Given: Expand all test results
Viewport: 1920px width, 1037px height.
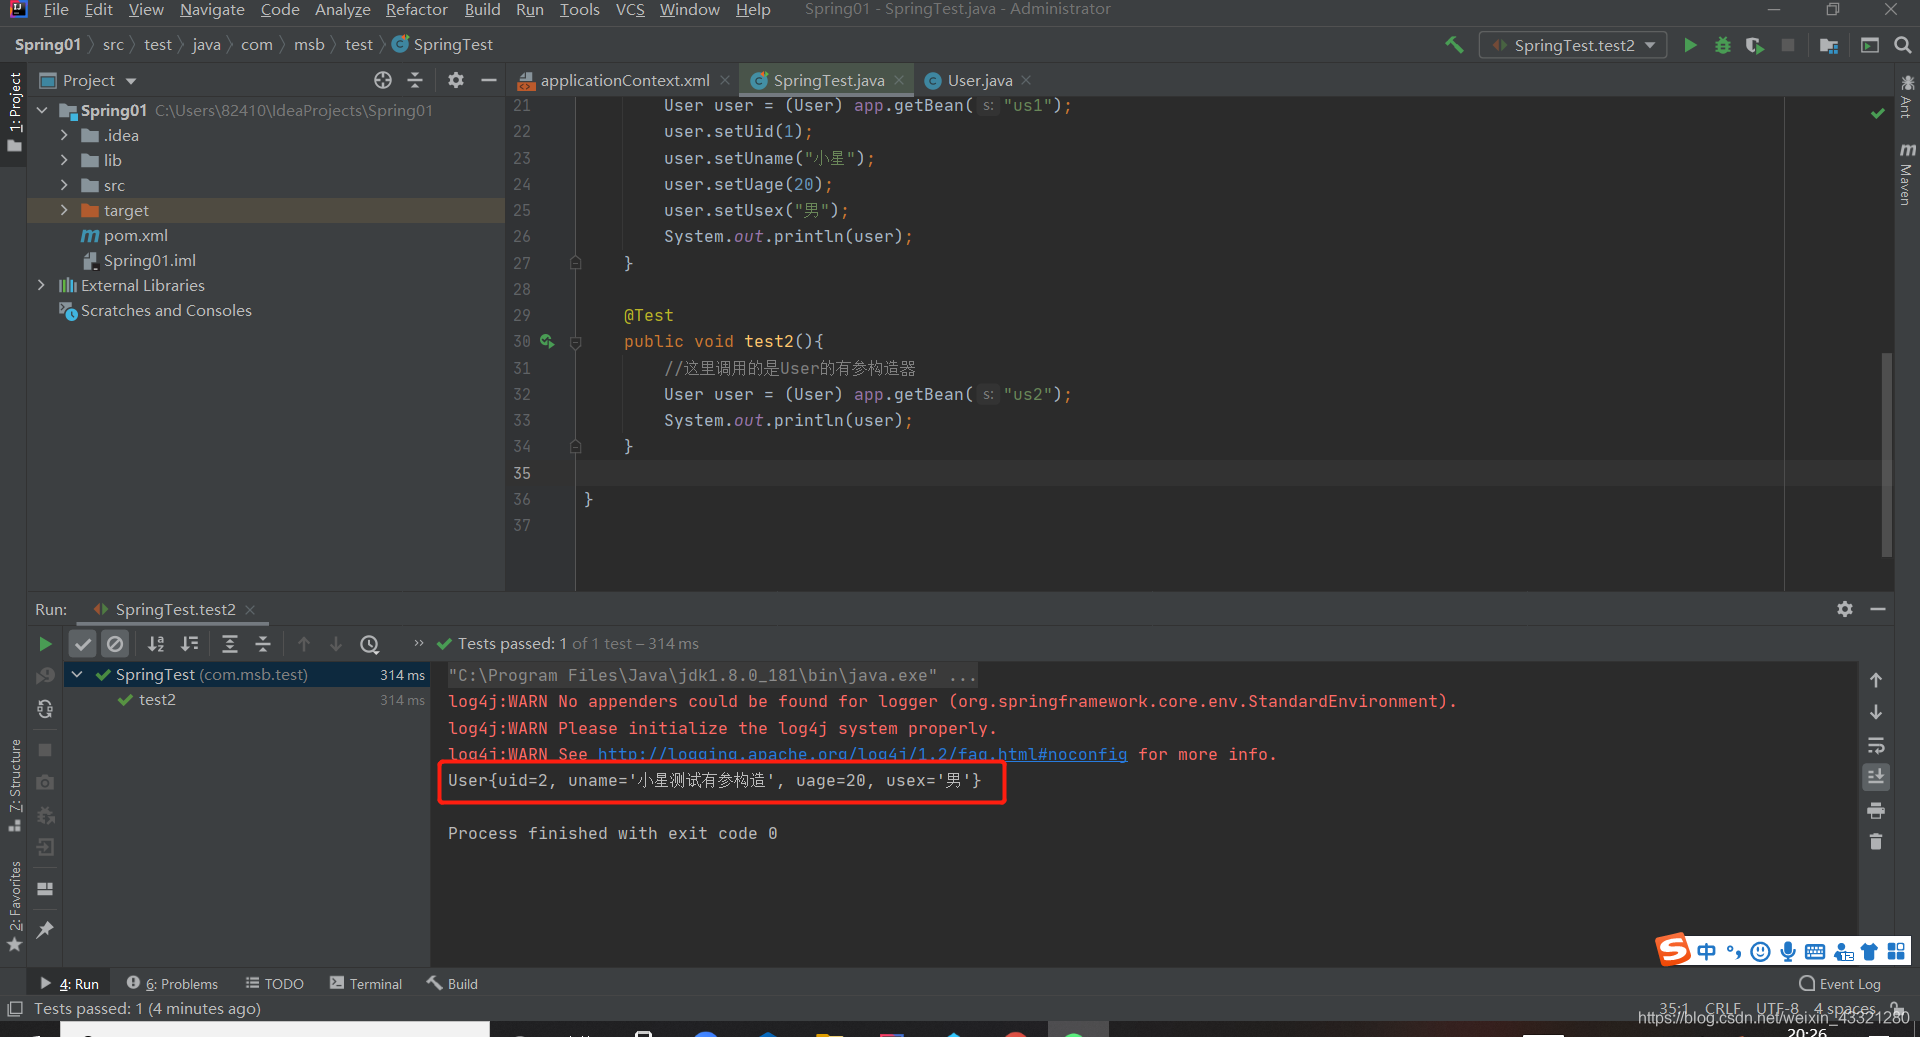Looking at the screenshot, I should pyautogui.click(x=230, y=644).
